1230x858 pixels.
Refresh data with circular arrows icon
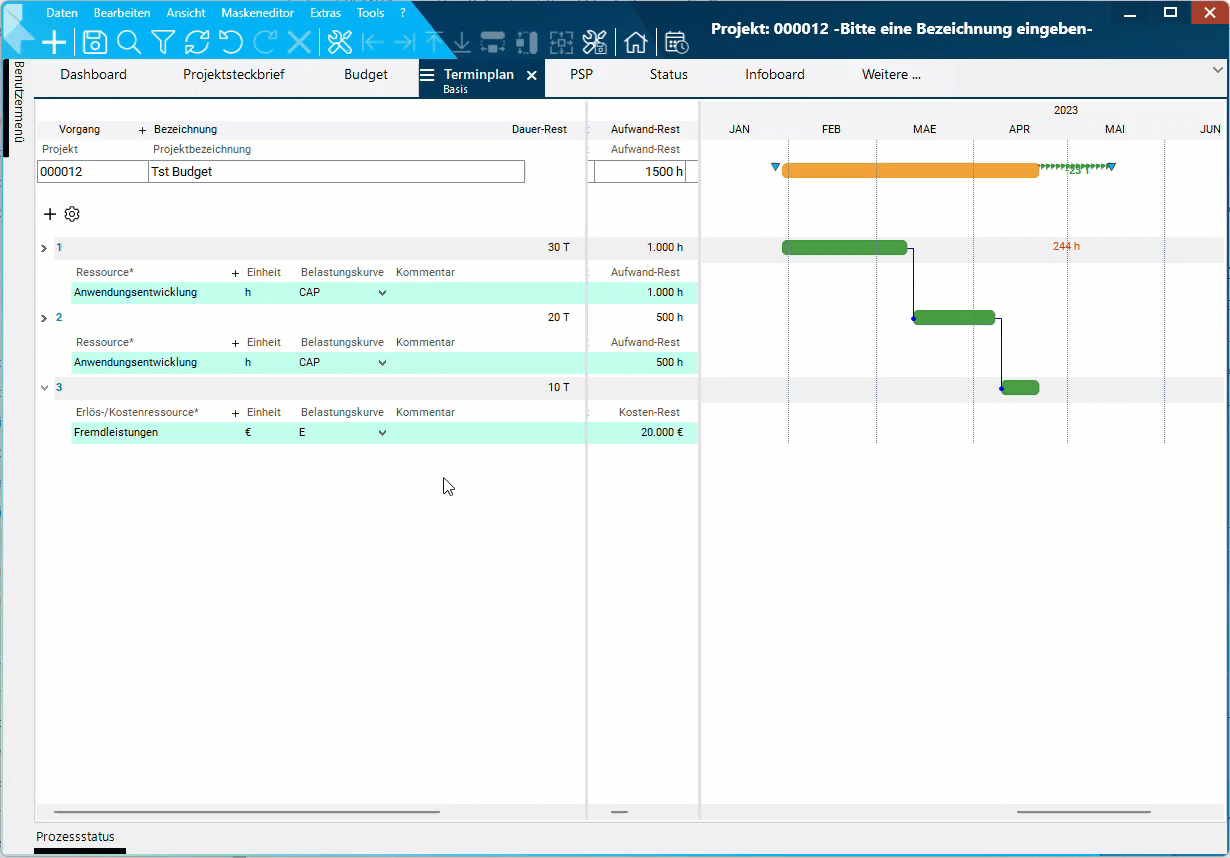point(197,42)
